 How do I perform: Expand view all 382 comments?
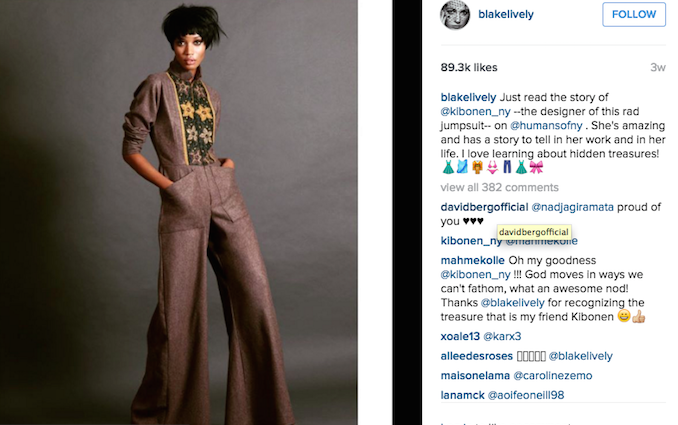point(499,187)
